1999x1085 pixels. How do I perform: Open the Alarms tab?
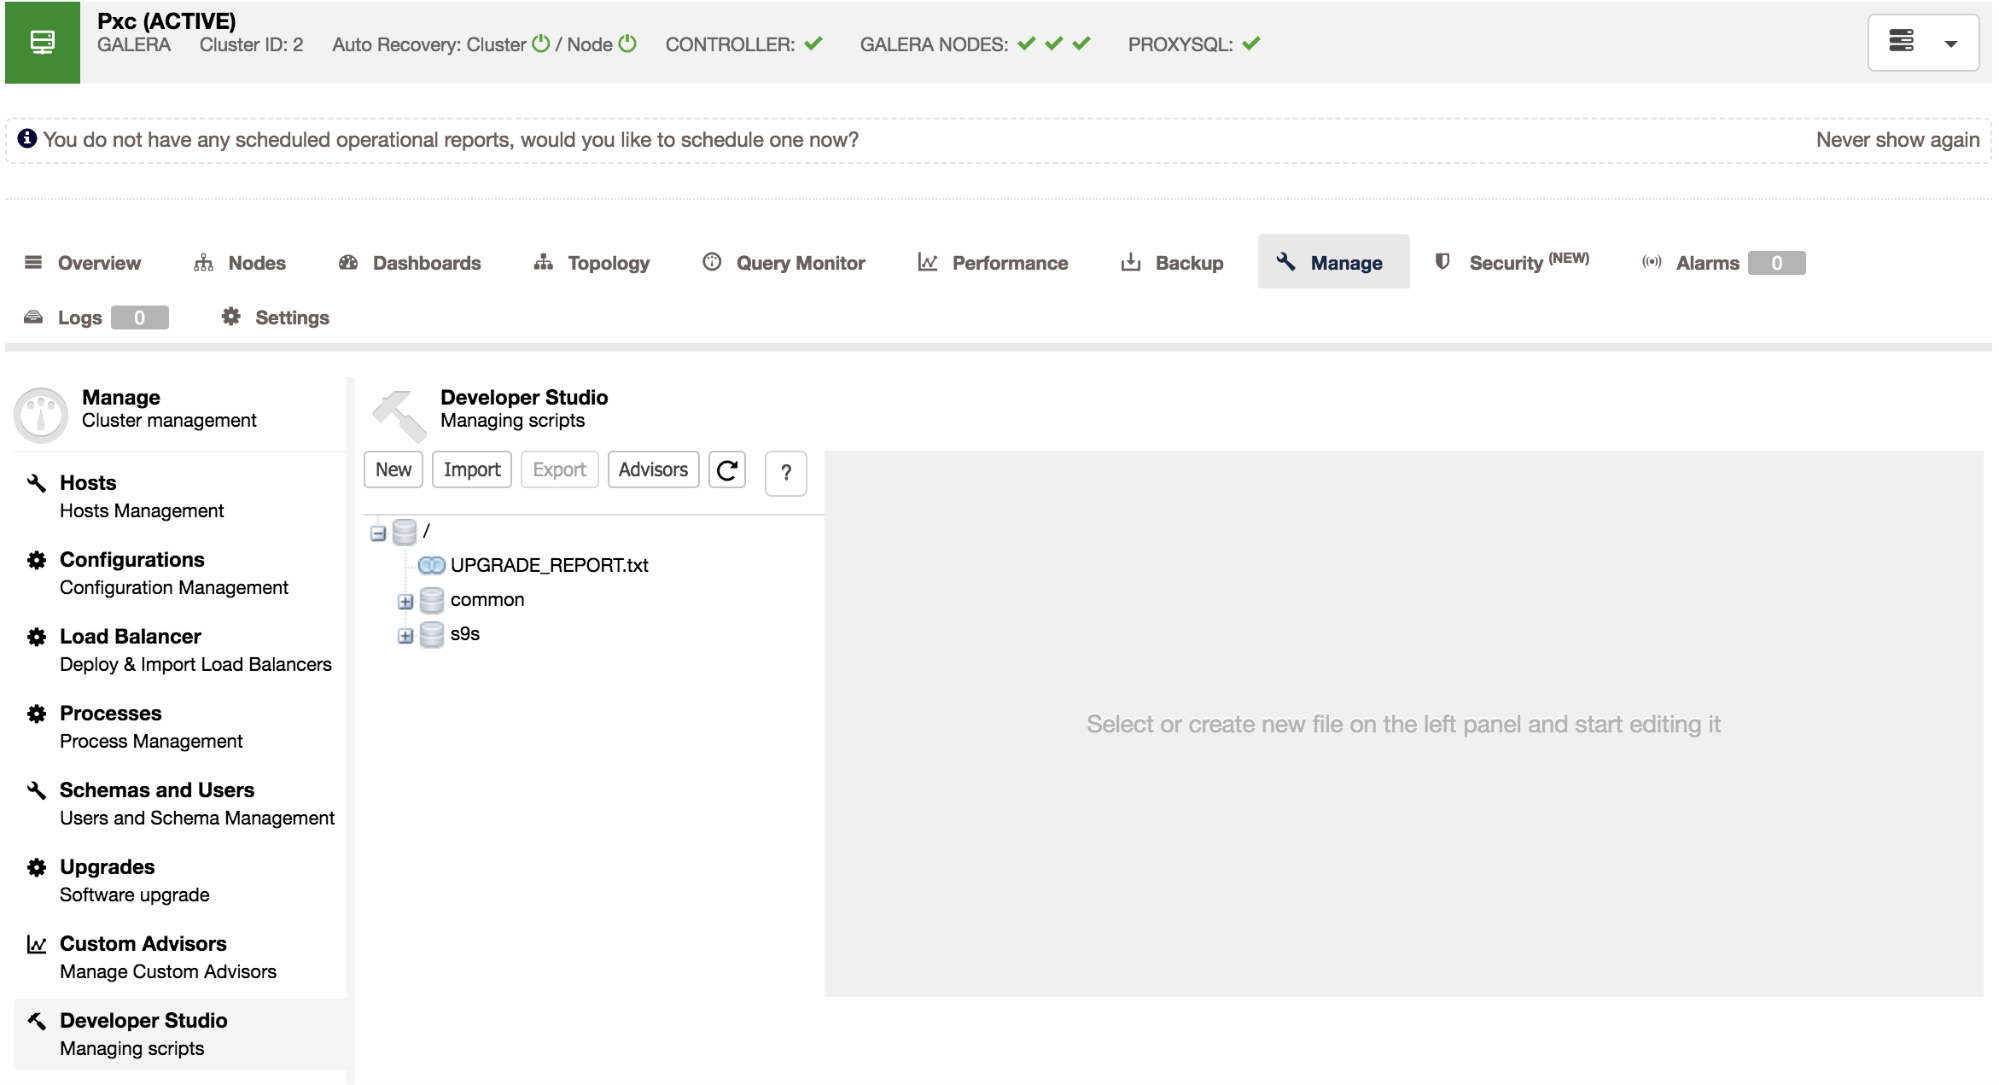(1723, 263)
